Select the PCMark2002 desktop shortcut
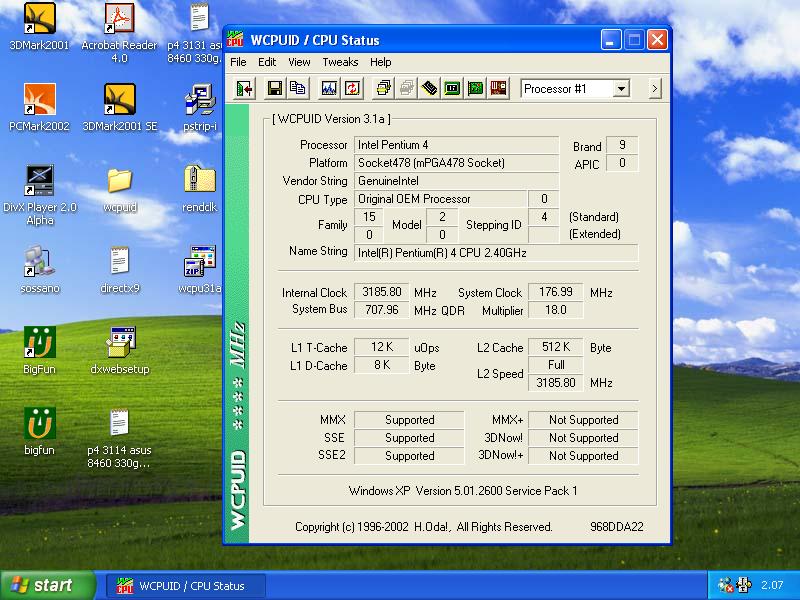 coord(39,108)
